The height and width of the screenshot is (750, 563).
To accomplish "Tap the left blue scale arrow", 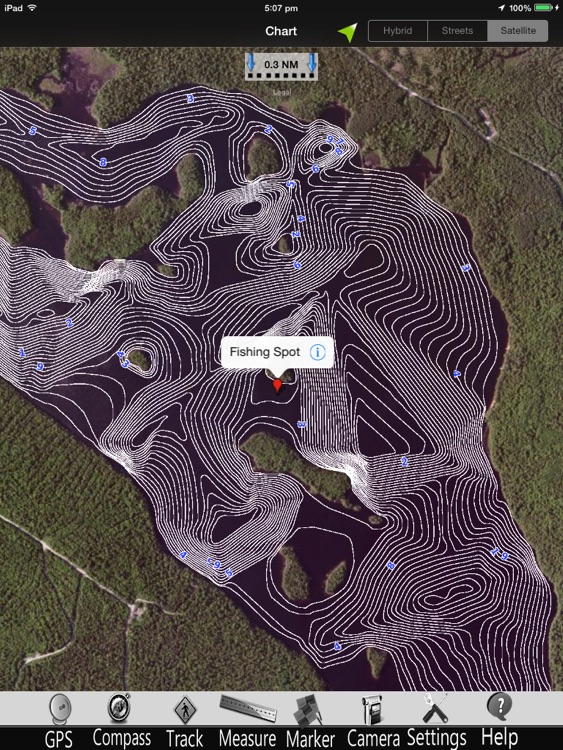I will [x=251, y=64].
